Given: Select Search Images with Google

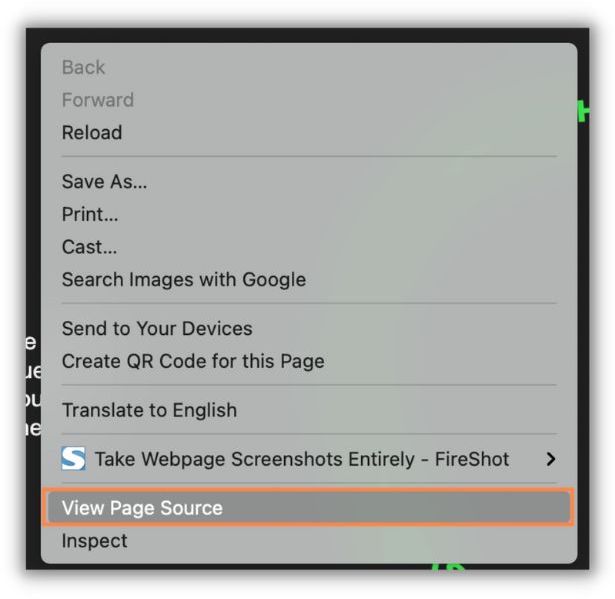Looking at the screenshot, I should 184,280.
